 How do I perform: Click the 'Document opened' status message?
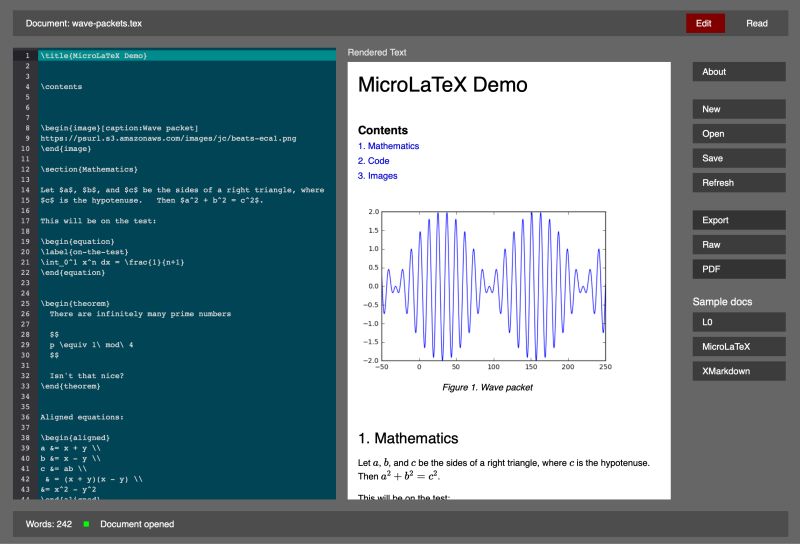click(137, 524)
